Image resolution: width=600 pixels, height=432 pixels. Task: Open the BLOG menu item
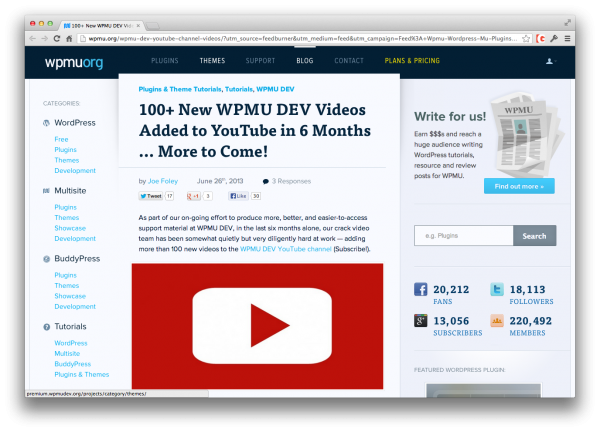click(305, 61)
